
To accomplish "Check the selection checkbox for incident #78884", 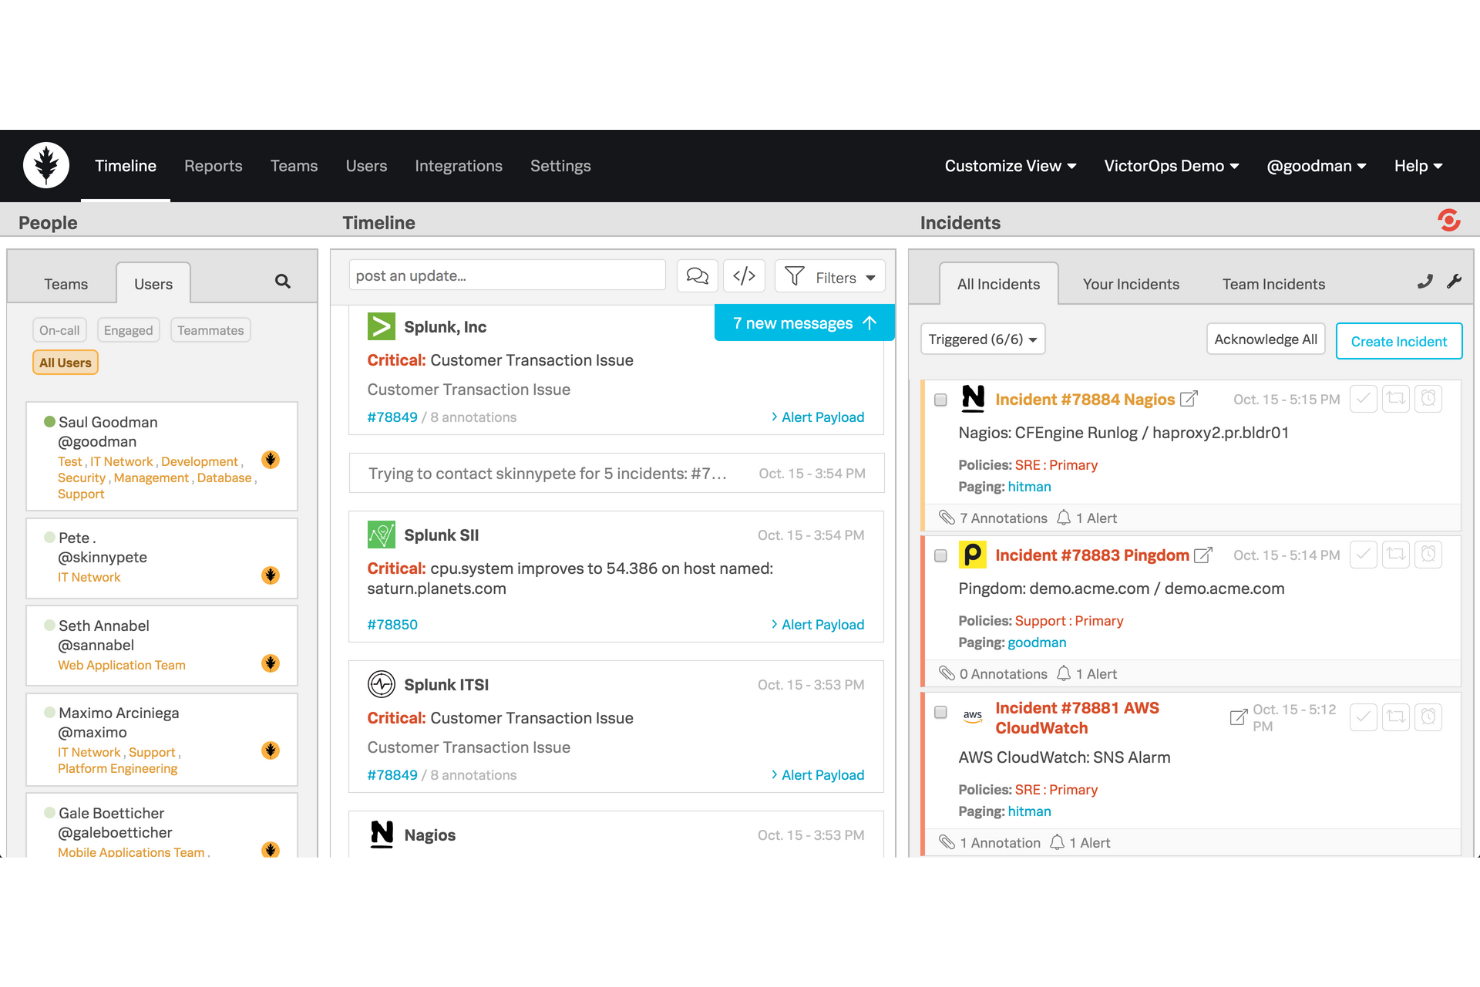I will pyautogui.click(x=940, y=399).
